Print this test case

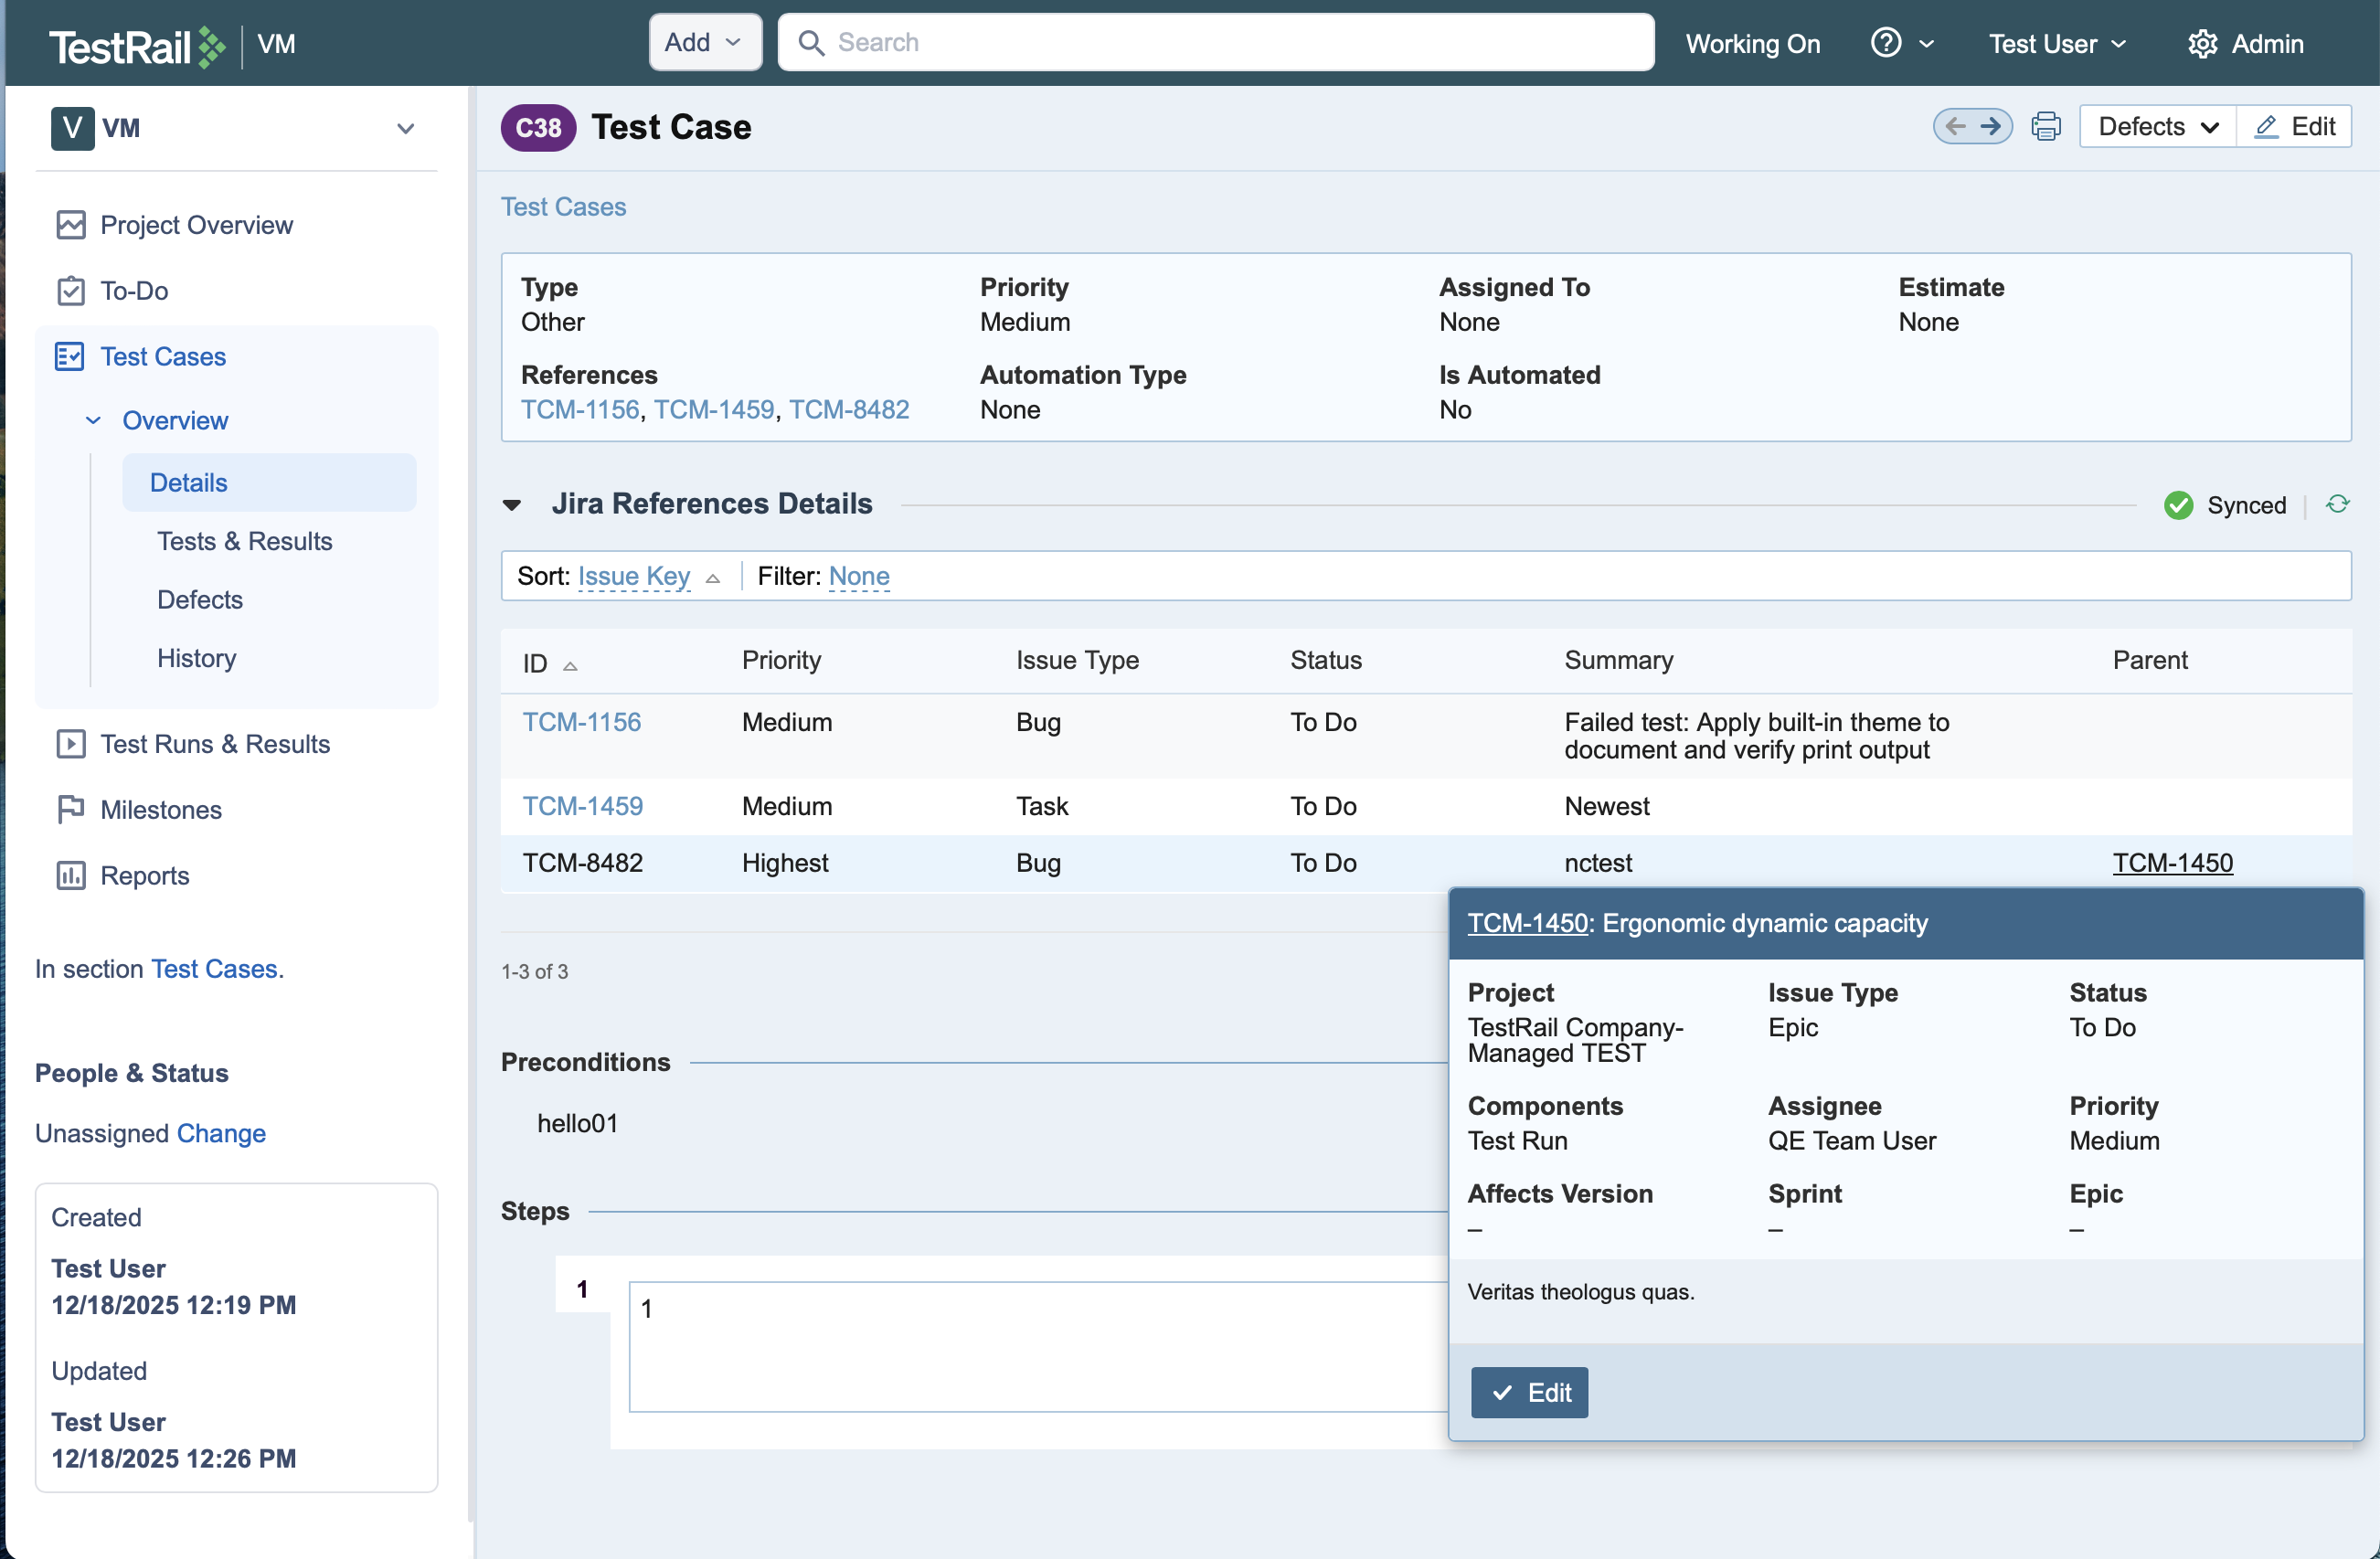[x=2046, y=126]
